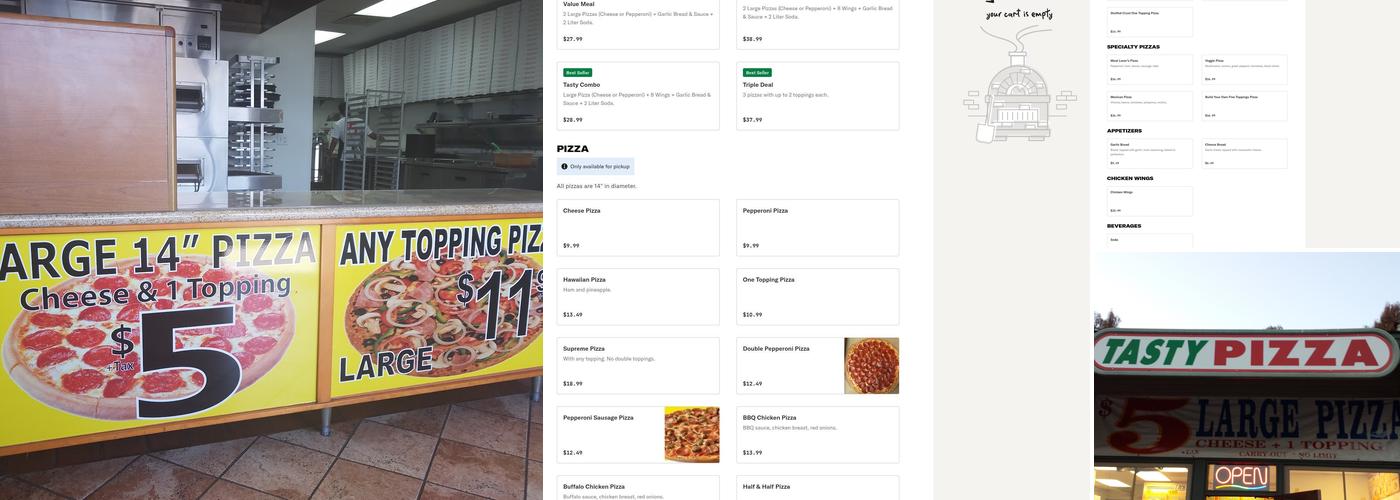
Task: Open the BBQ Chicken Pizza item
Action: 817,435
